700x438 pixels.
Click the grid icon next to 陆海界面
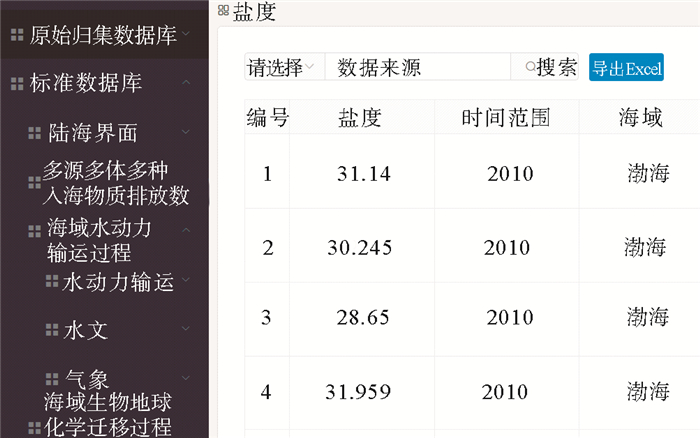(34, 132)
